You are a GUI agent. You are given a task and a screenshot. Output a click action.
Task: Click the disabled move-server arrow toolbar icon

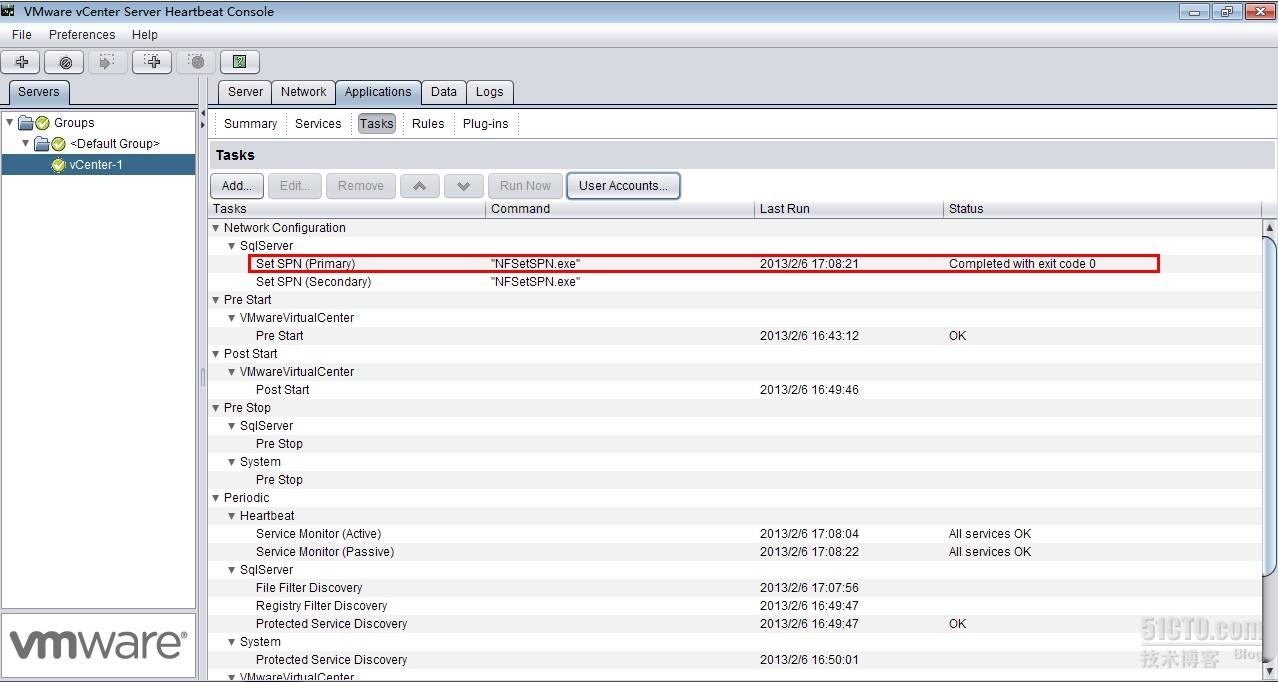[x=108, y=62]
